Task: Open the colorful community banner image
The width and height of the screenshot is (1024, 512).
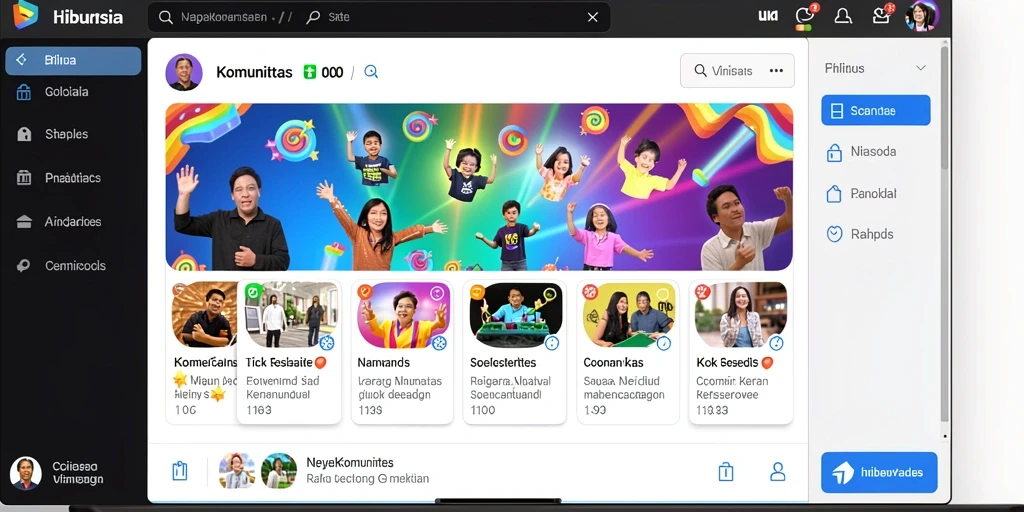Action: (479, 187)
